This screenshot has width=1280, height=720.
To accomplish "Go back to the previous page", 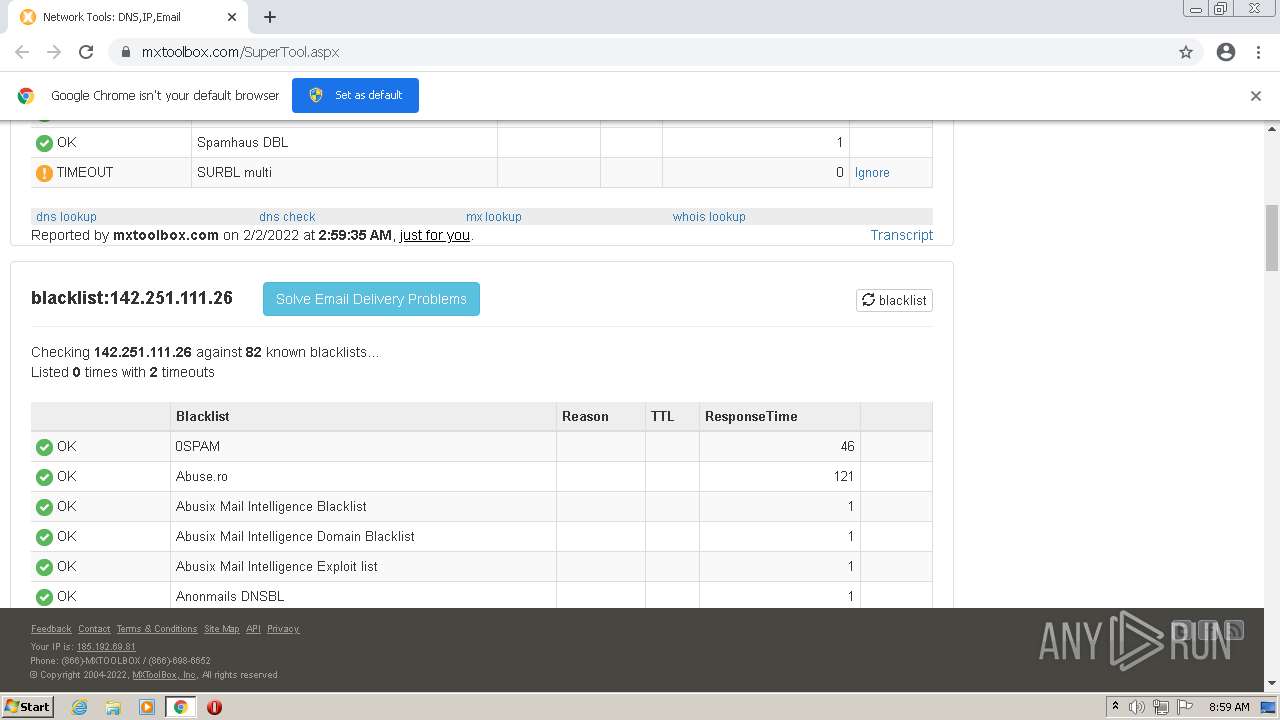I will pos(22,52).
